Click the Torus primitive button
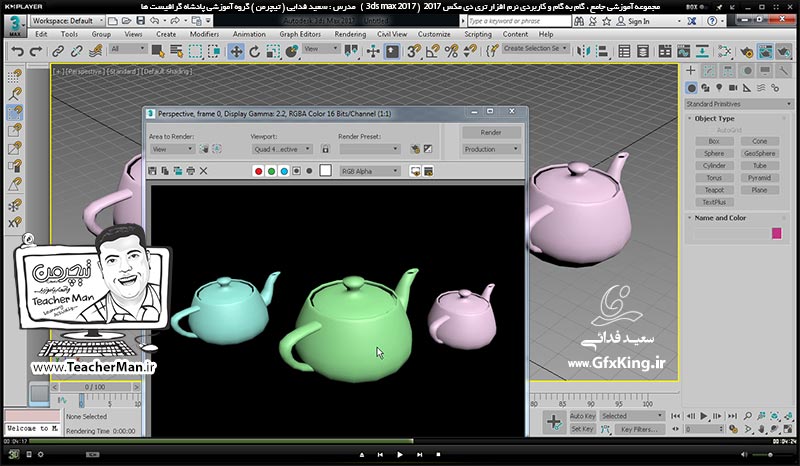 714,178
